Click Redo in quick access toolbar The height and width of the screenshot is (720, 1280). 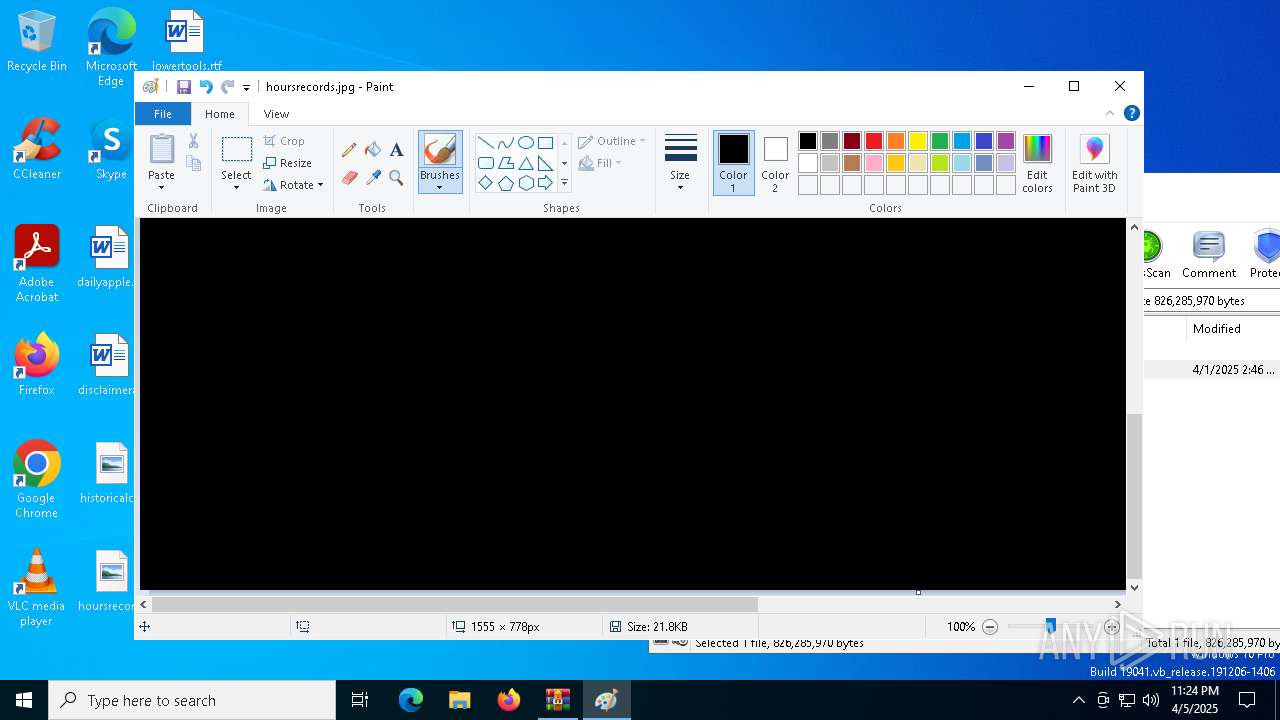tap(228, 87)
